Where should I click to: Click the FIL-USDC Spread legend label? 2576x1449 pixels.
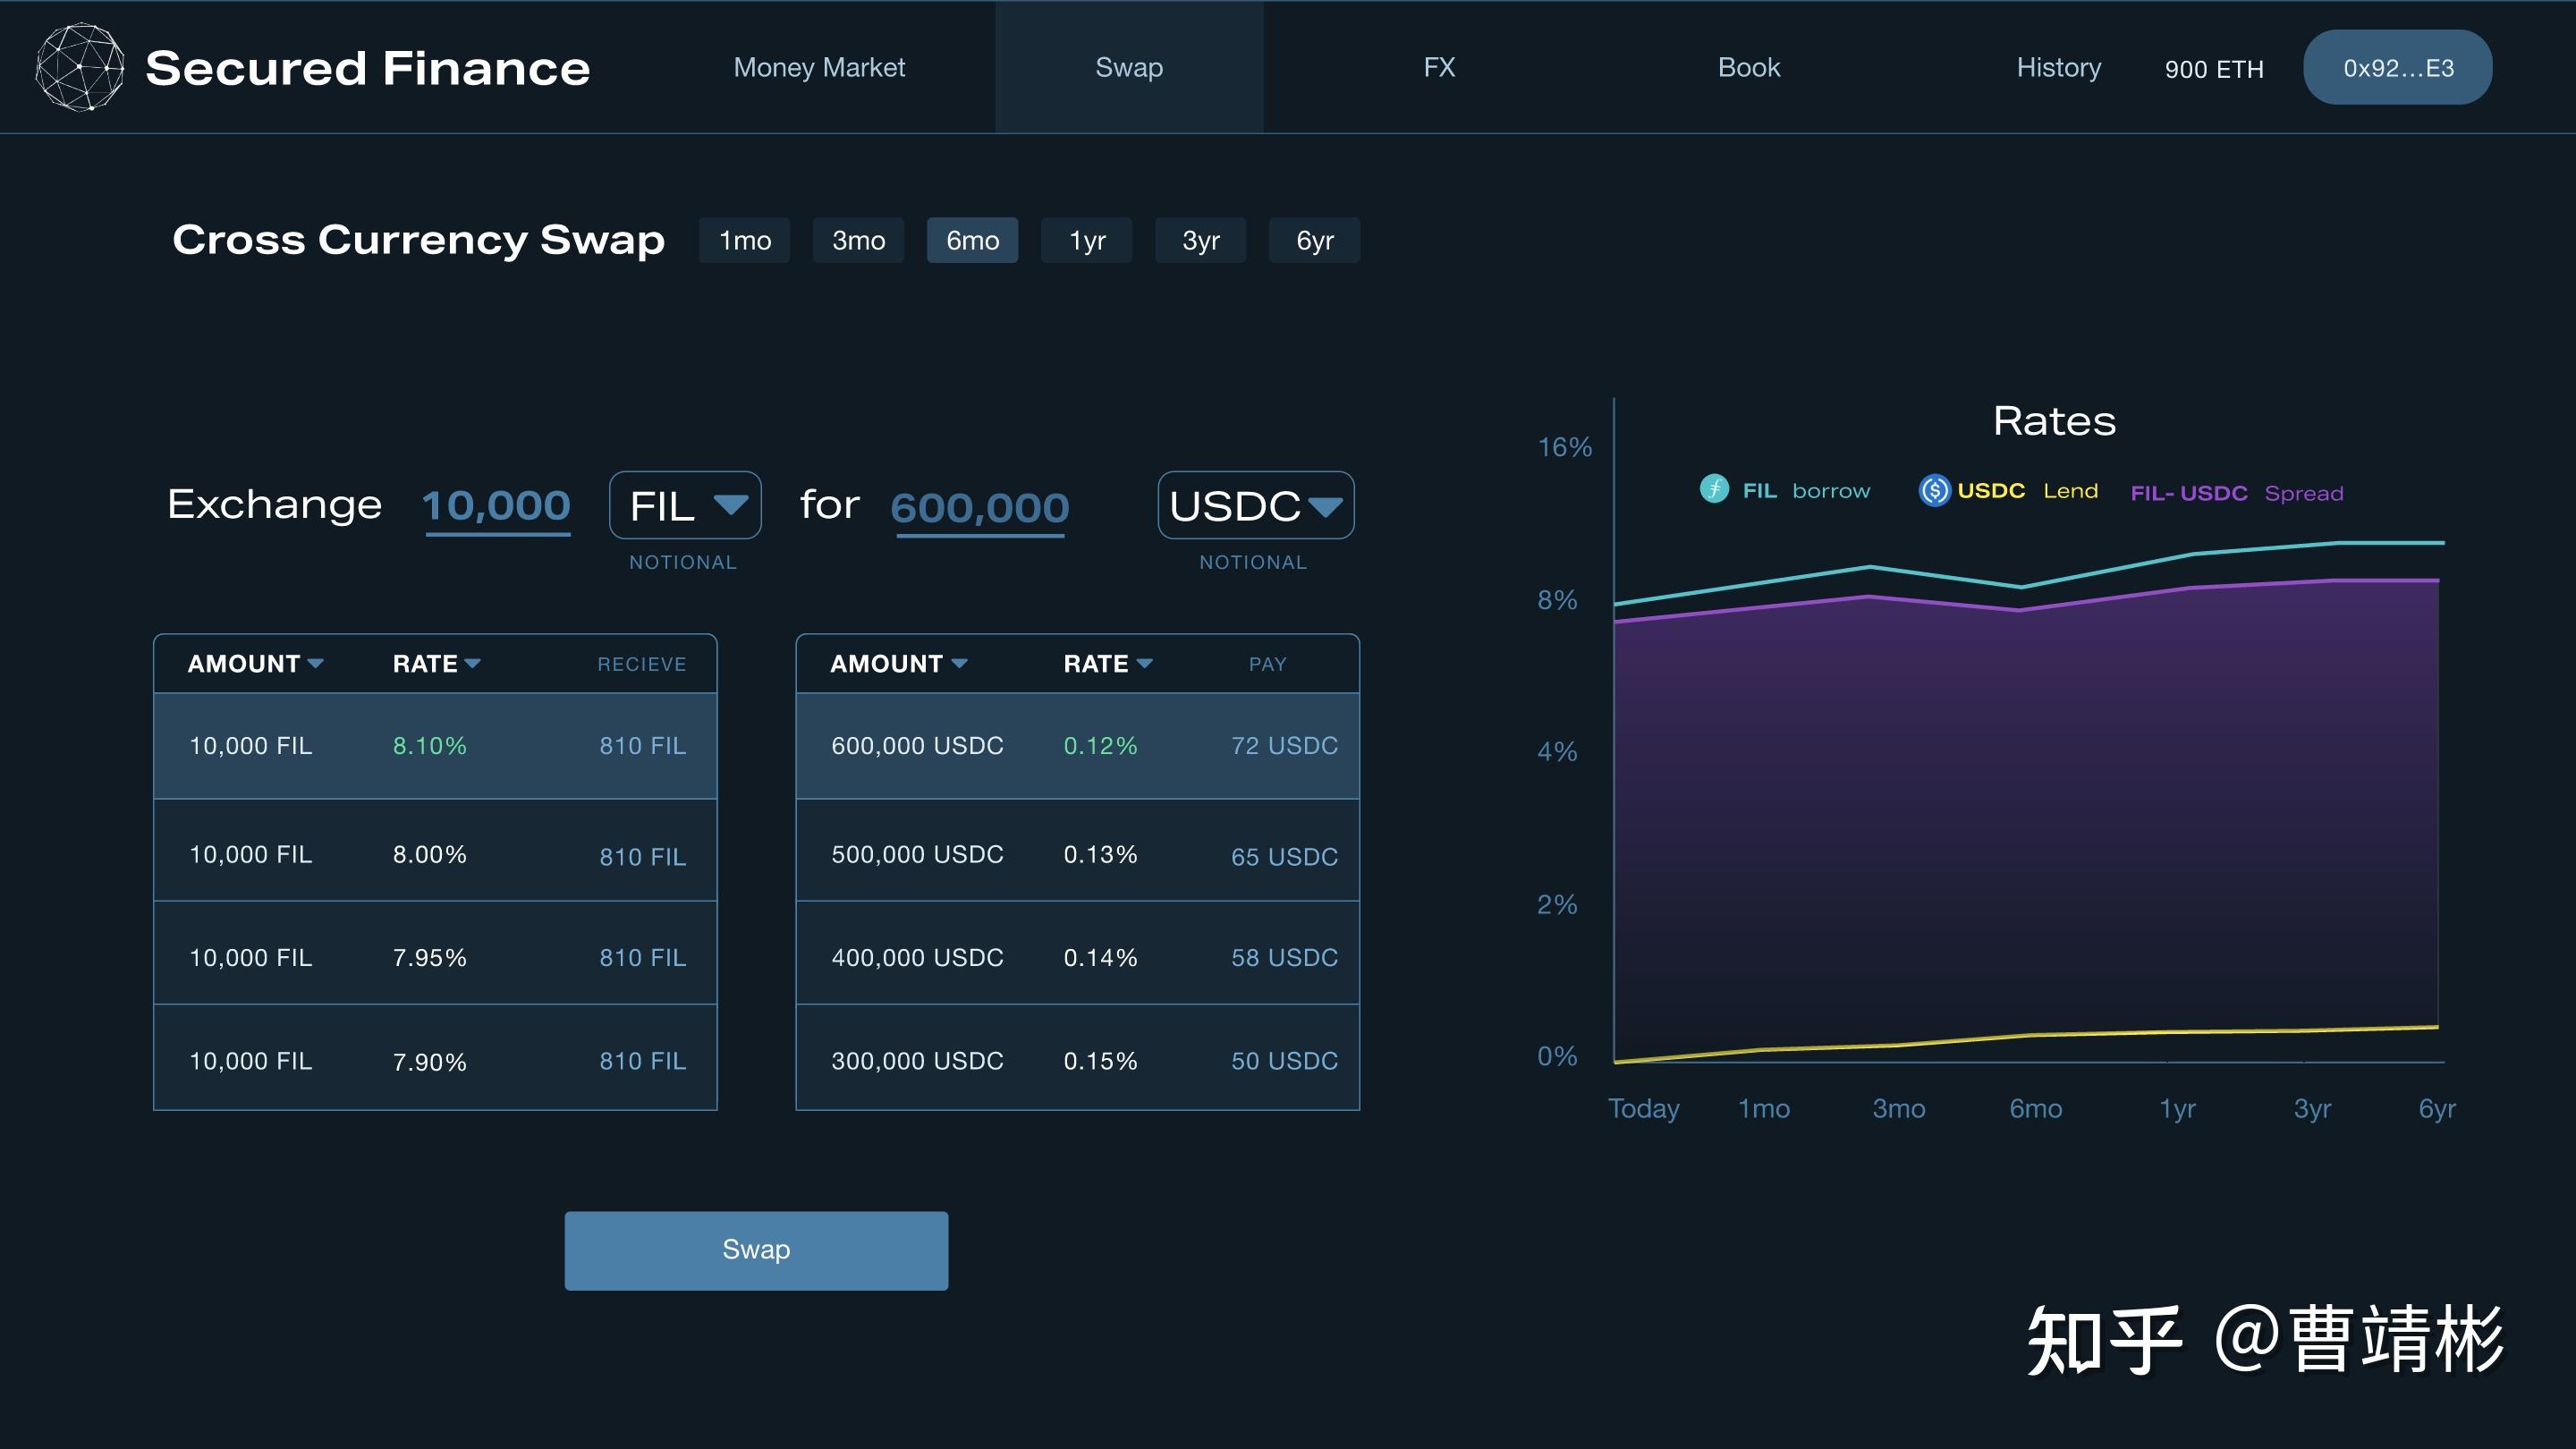(2236, 493)
